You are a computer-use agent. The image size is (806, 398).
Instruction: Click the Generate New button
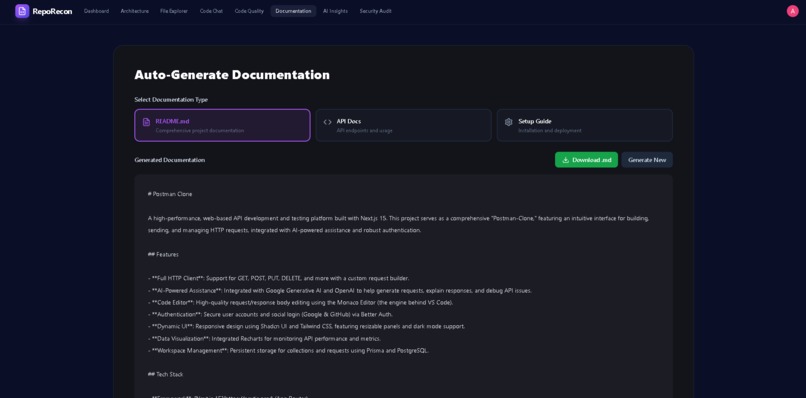[647, 160]
